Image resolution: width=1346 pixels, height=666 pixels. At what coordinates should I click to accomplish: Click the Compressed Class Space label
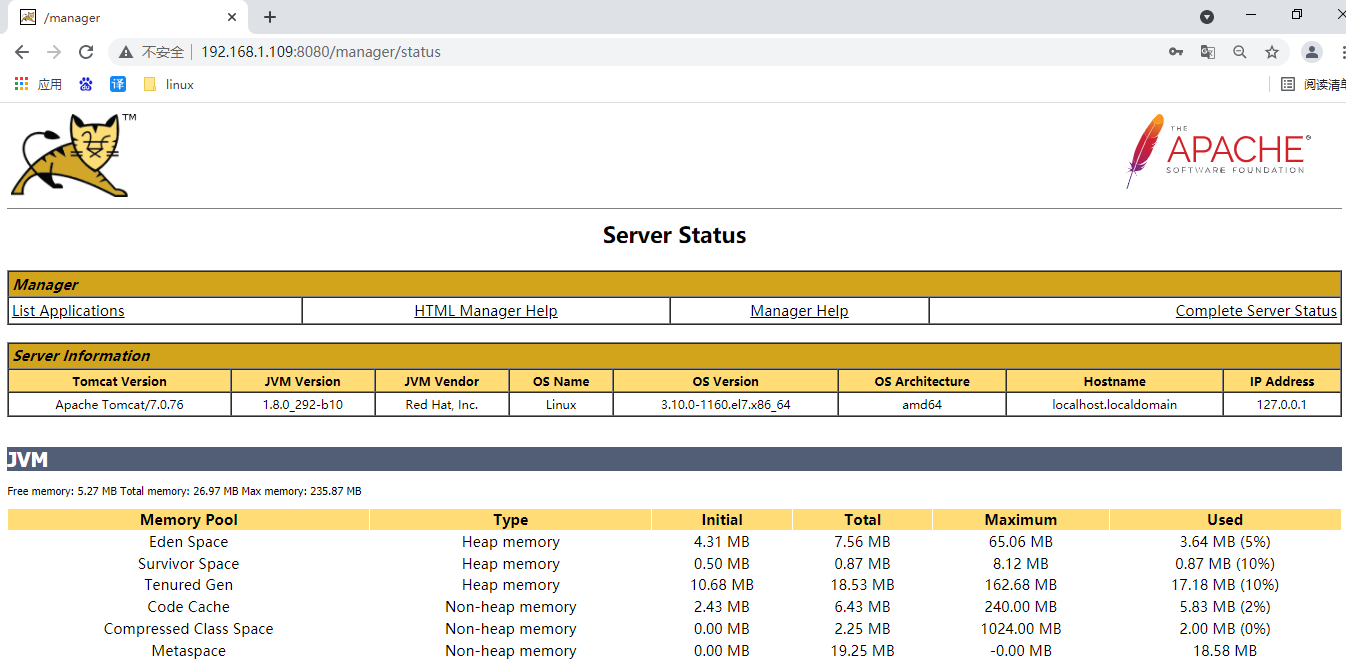pyautogui.click(x=188, y=629)
